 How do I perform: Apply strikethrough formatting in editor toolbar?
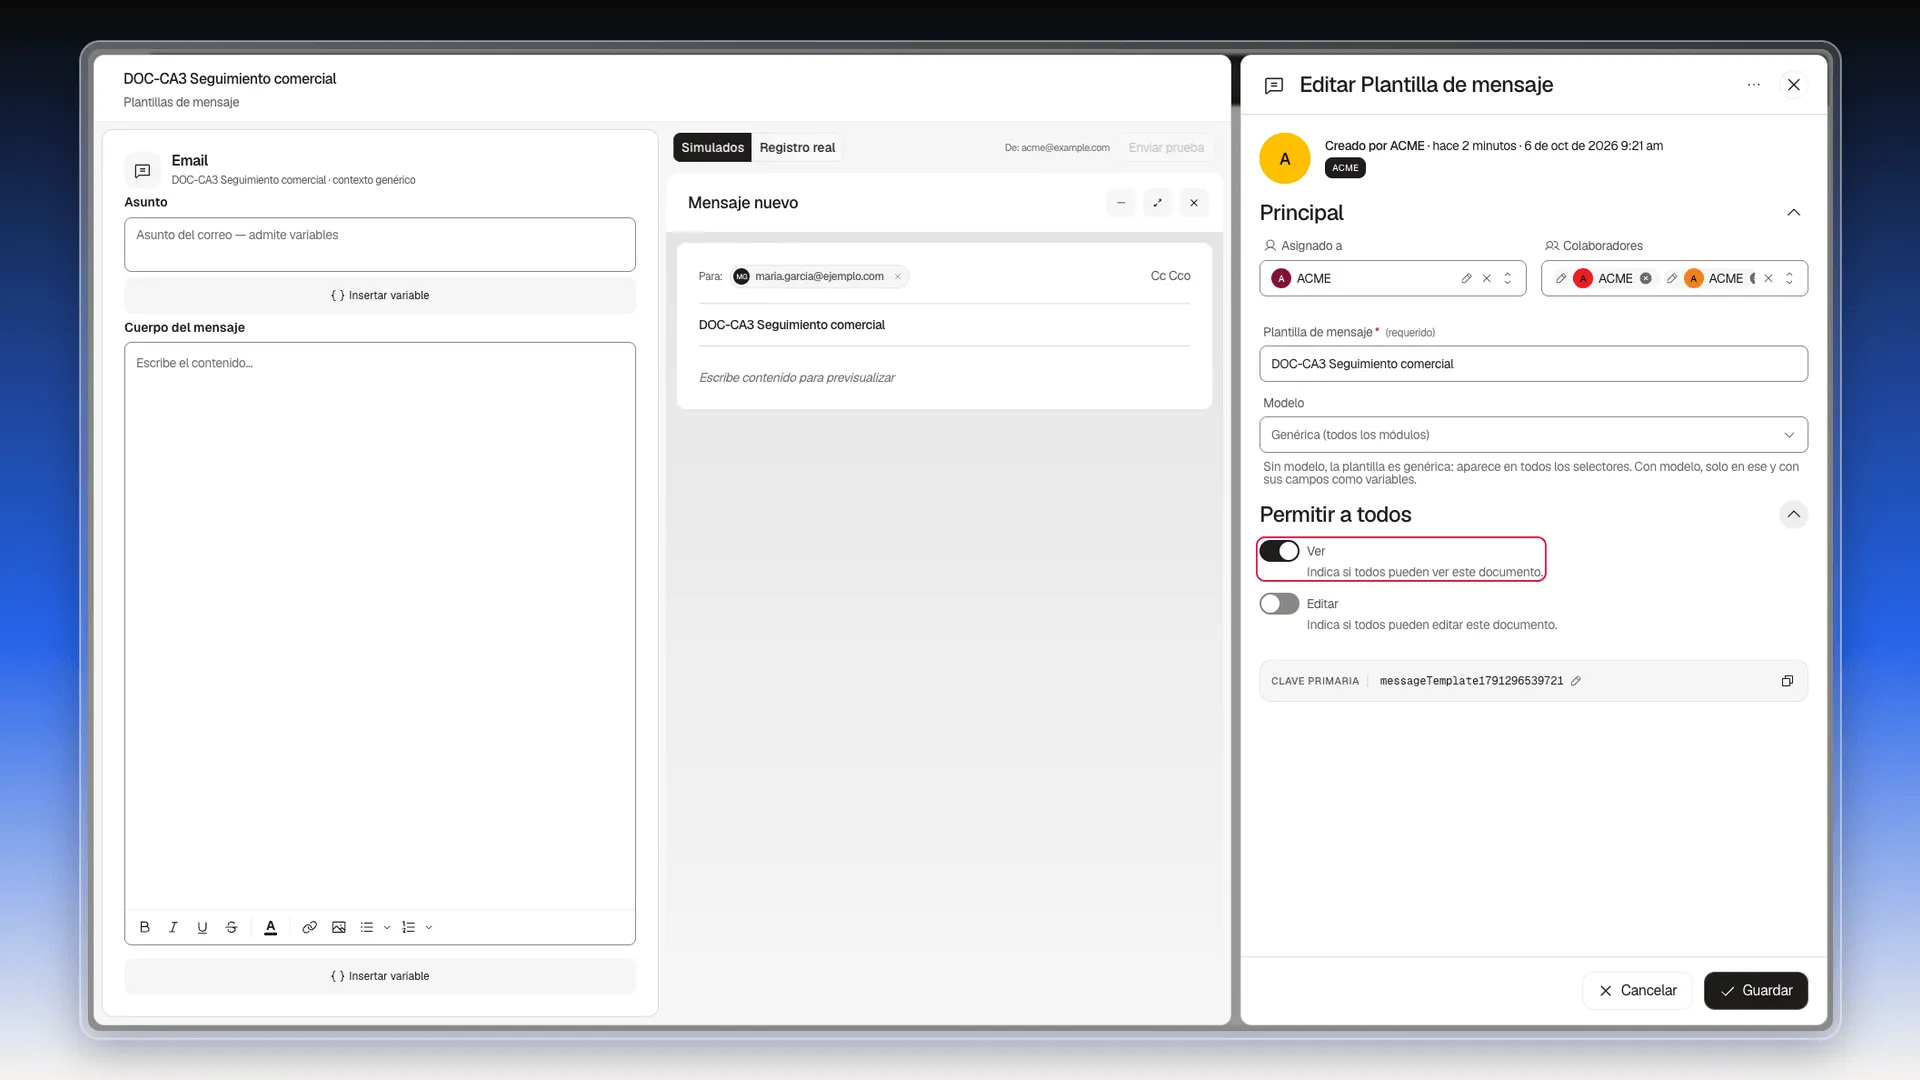pyautogui.click(x=231, y=927)
